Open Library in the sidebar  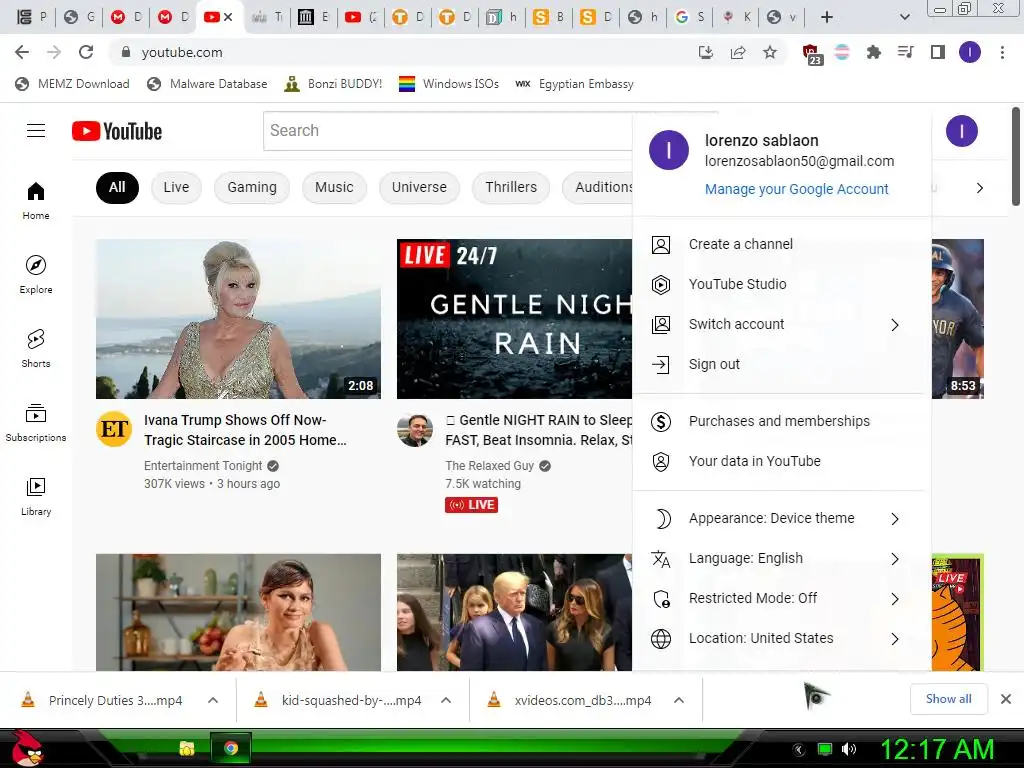36,496
